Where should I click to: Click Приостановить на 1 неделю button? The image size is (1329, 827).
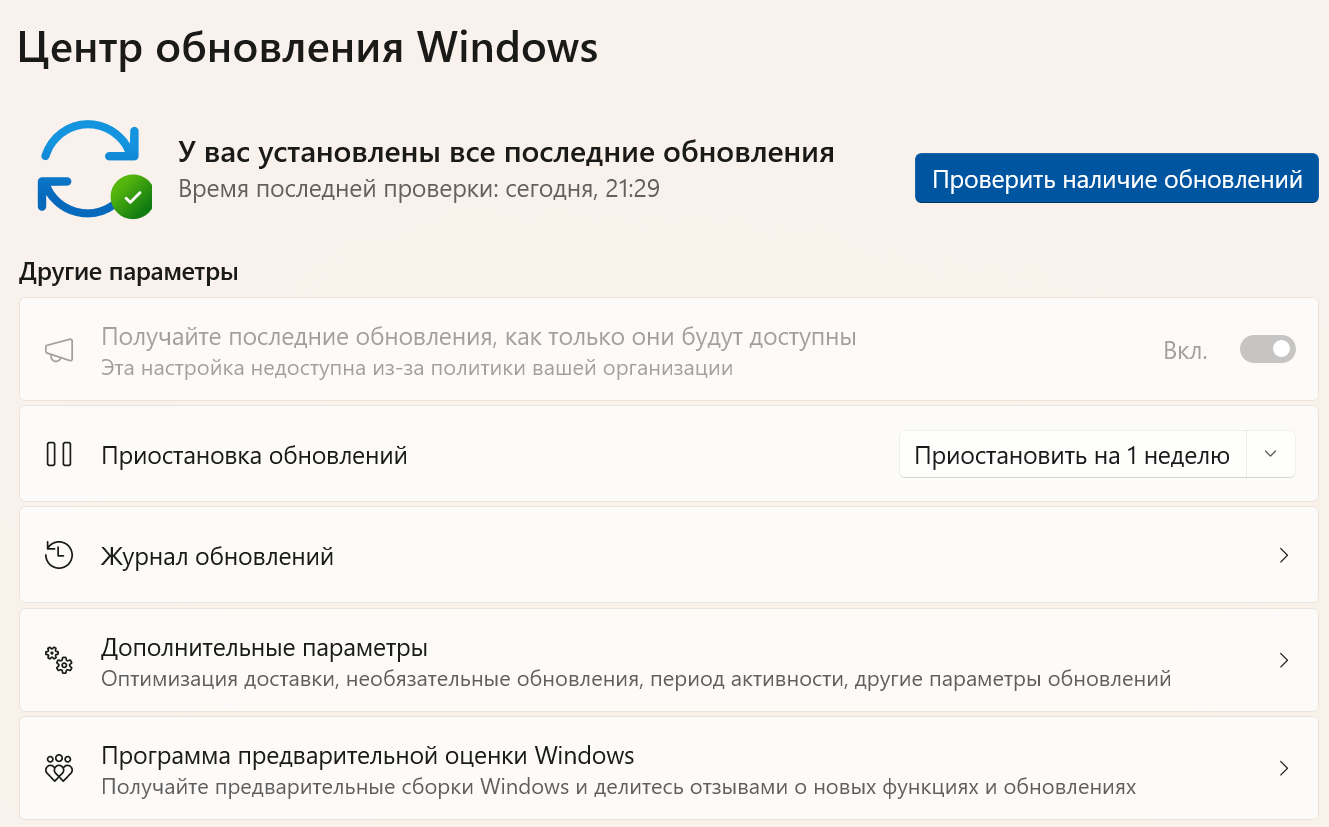(x=1071, y=456)
